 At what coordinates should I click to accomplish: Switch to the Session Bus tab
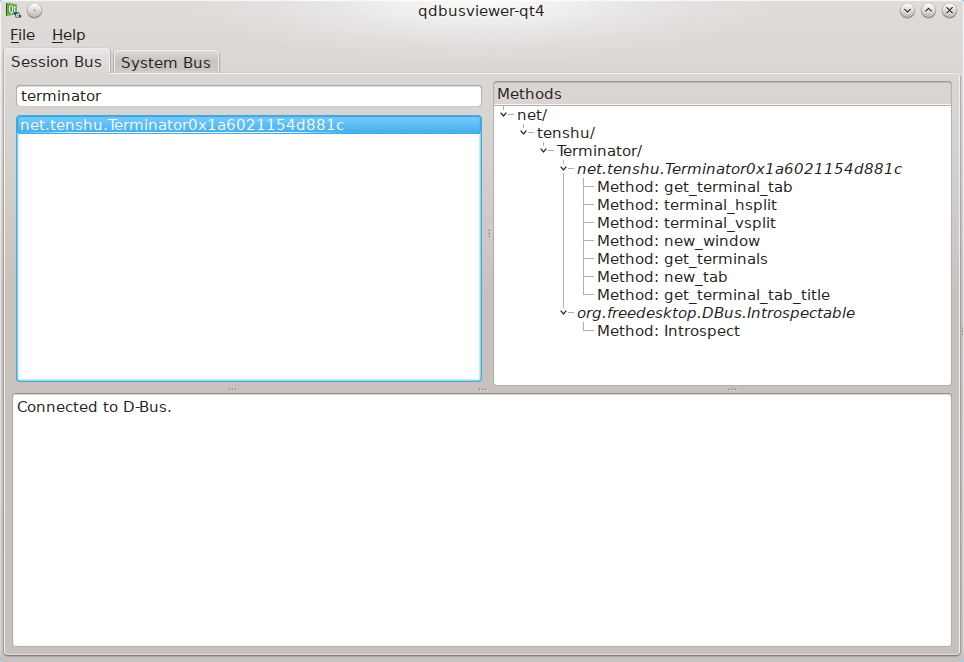coord(57,62)
